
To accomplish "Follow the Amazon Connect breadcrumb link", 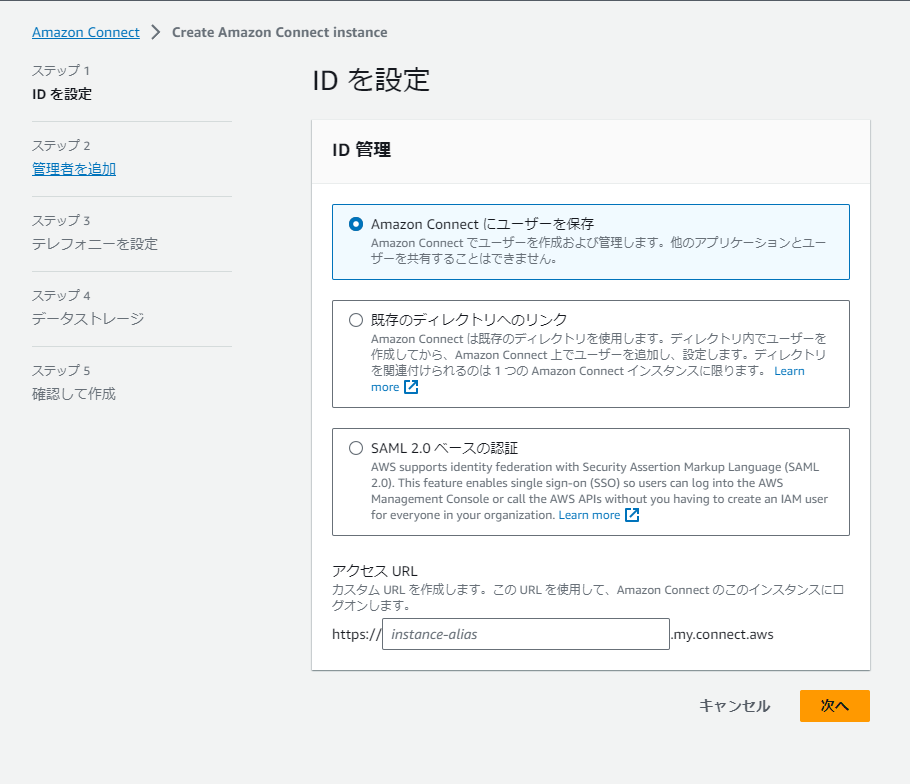I will point(86,32).
